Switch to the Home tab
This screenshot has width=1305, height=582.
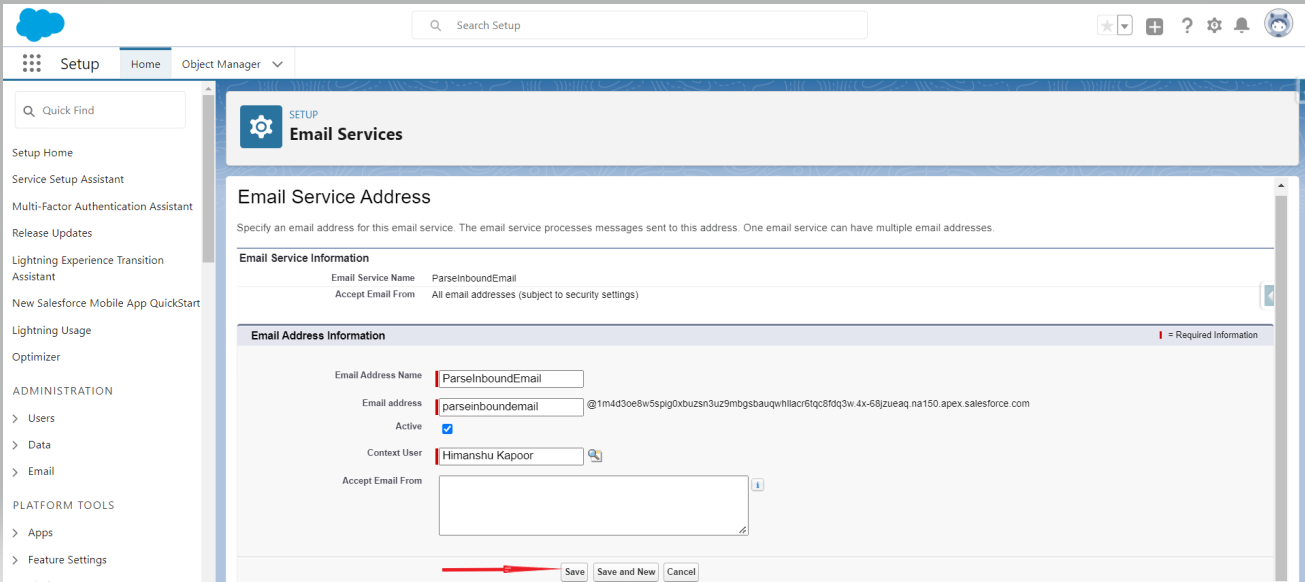click(x=145, y=64)
